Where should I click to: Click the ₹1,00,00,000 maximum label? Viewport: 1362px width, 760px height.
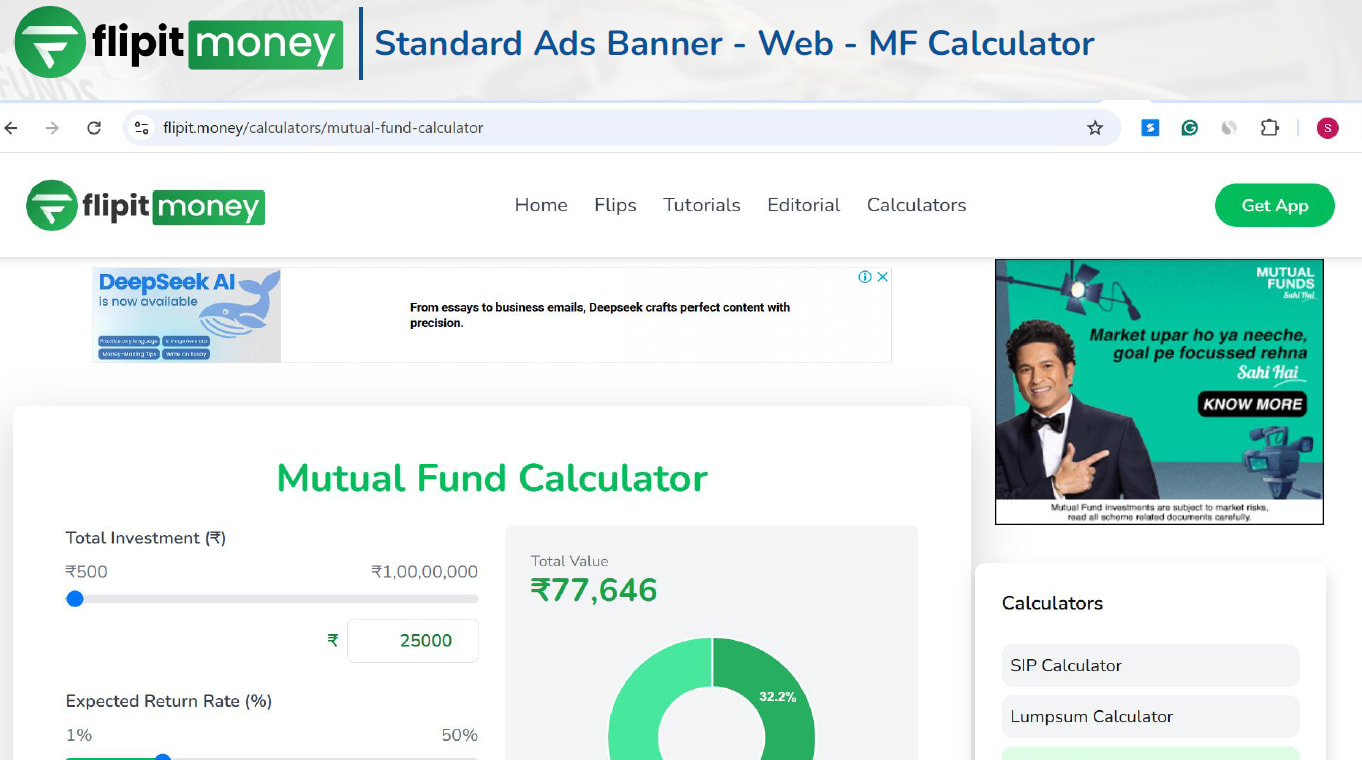424,572
